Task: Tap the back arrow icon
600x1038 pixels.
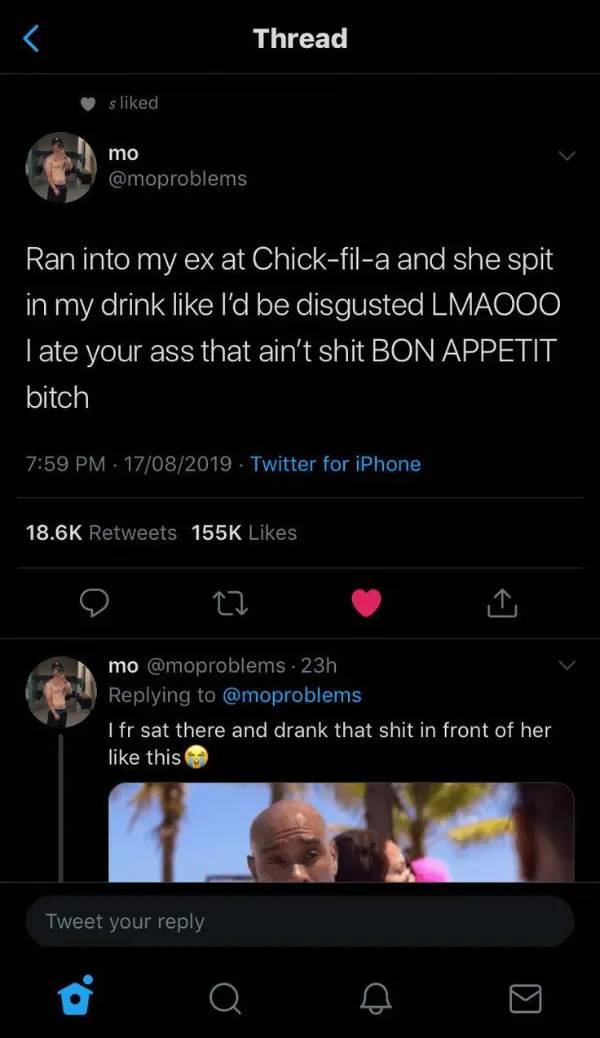Action: (x=31, y=39)
